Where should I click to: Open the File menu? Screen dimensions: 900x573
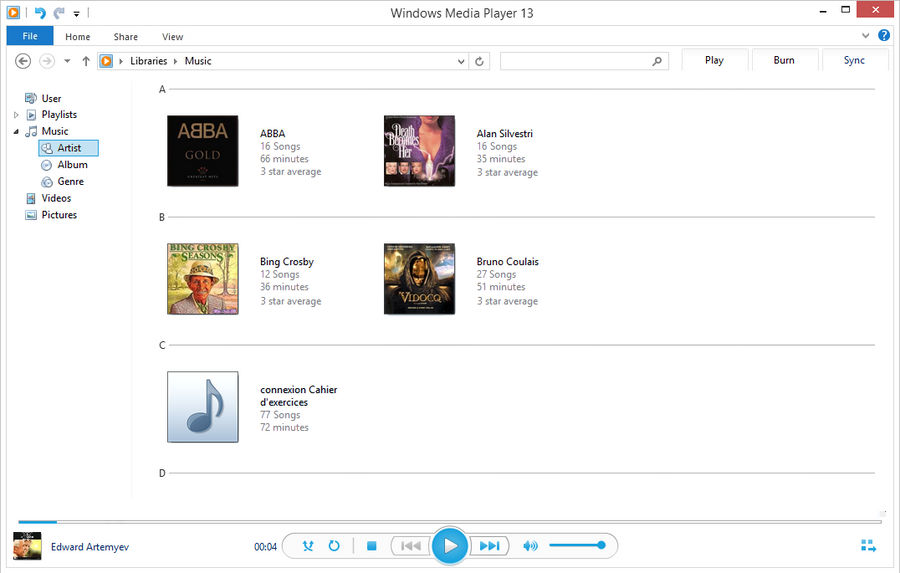[30, 36]
